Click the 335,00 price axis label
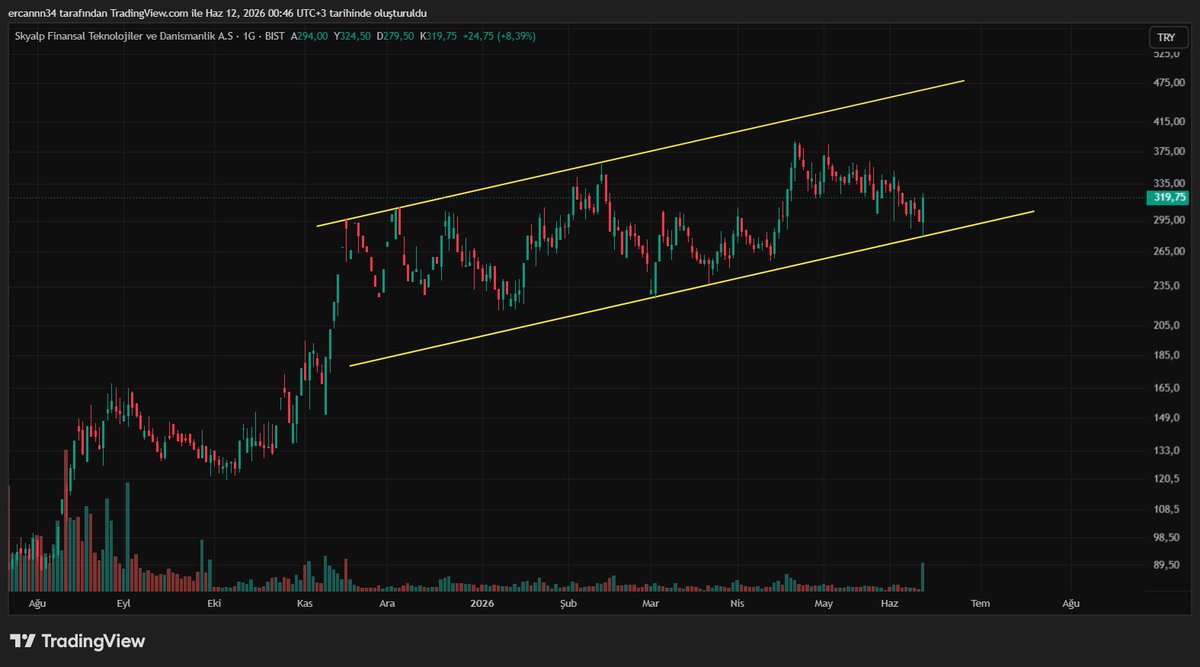Image resolution: width=1200 pixels, height=667 pixels. (x=1168, y=183)
